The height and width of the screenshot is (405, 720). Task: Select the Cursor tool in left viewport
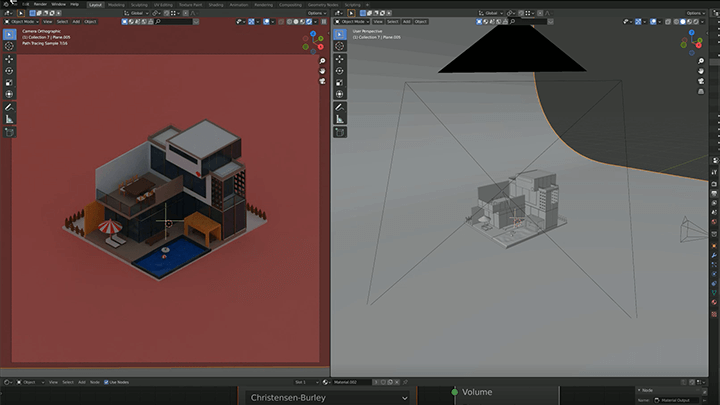(x=9, y=46)
